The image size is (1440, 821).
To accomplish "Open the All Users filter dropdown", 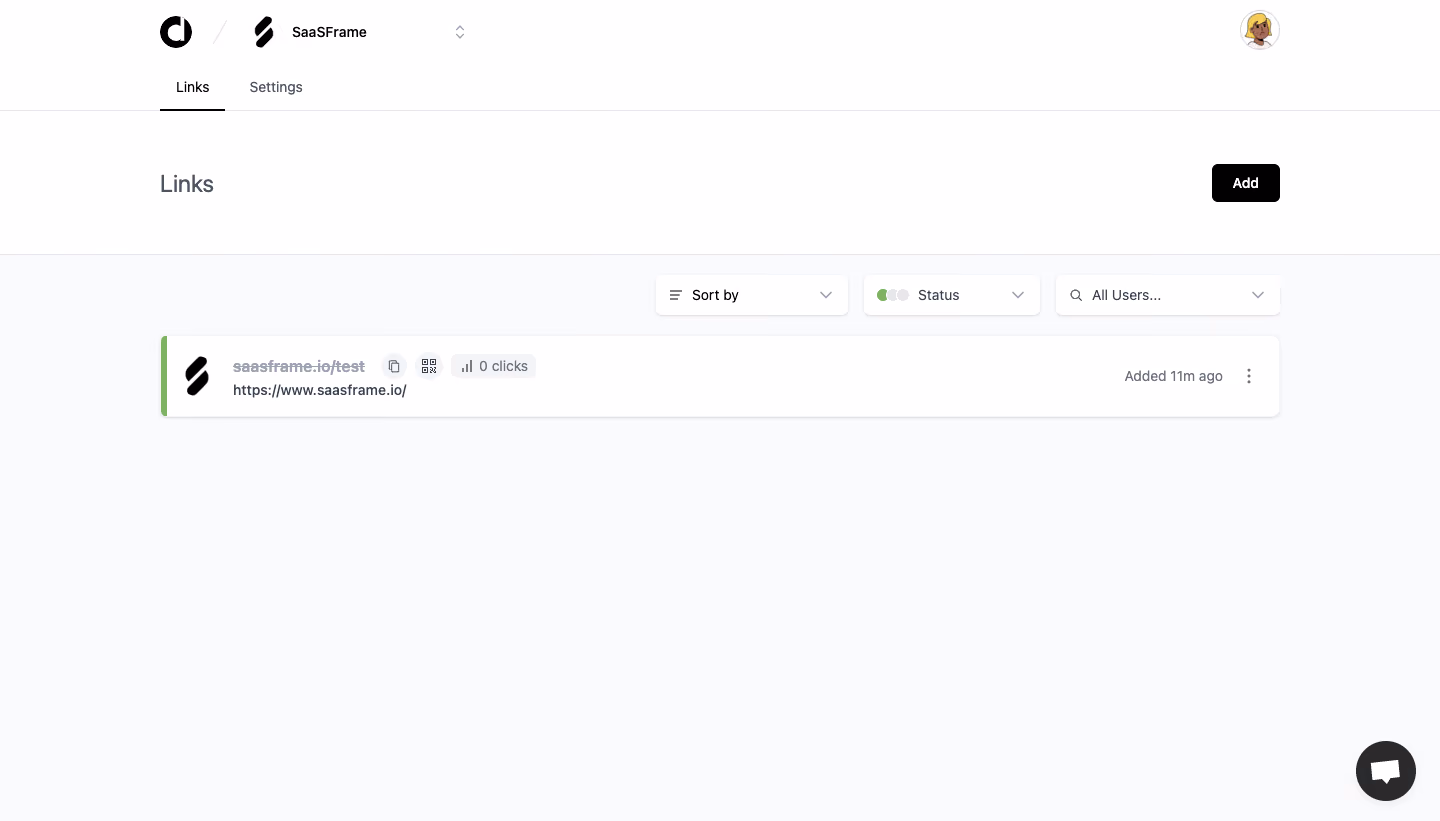I will (x=1168, y=295).
